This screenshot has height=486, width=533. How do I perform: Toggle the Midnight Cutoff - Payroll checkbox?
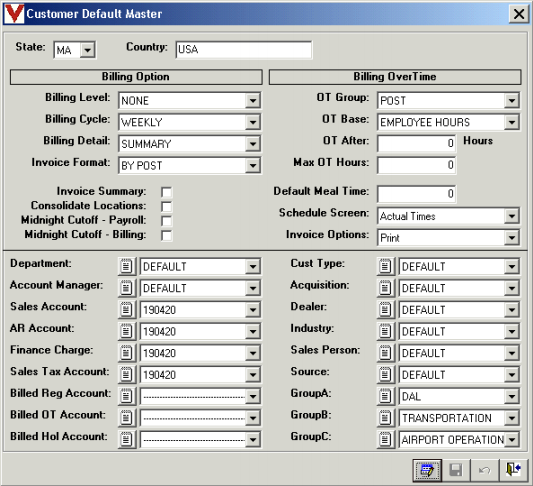(167, 221)
